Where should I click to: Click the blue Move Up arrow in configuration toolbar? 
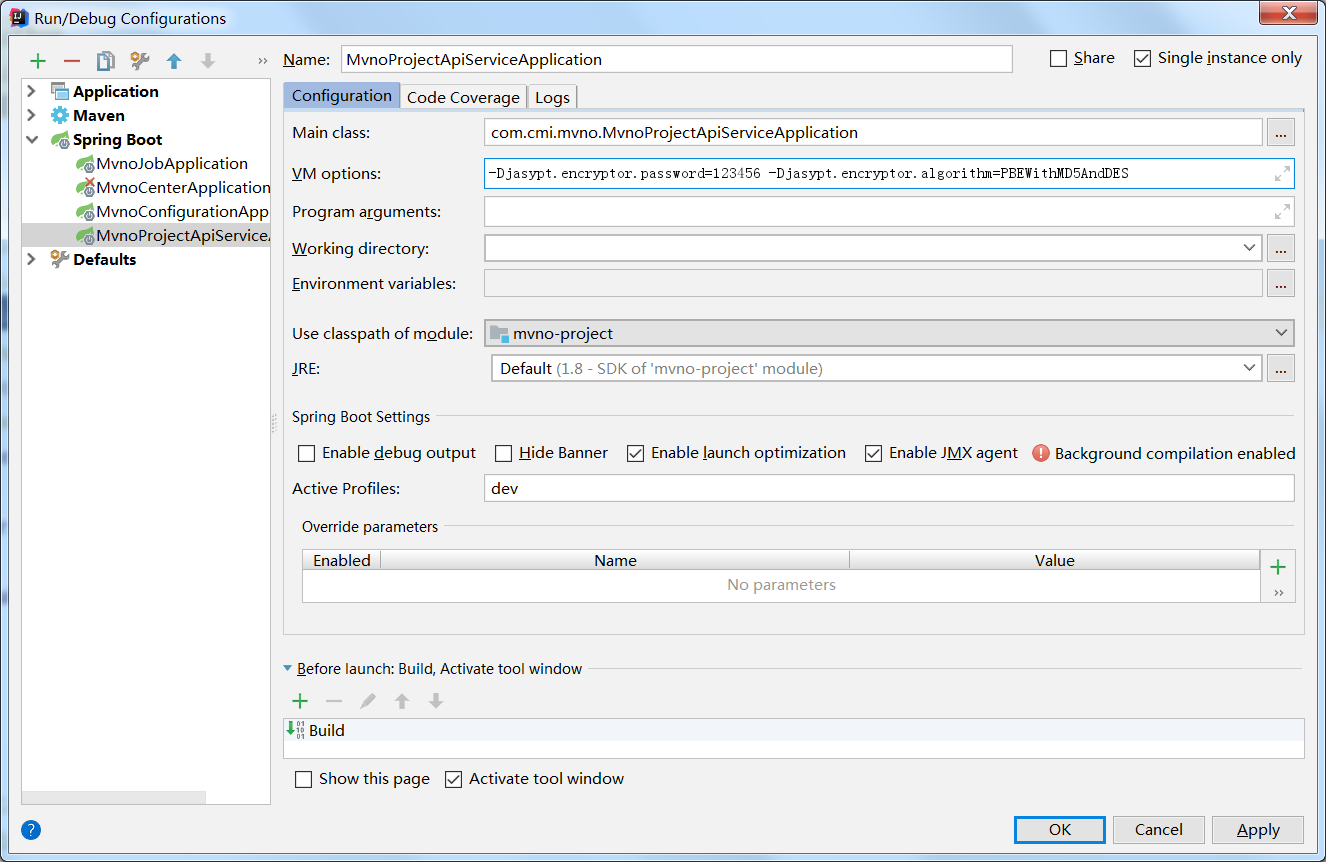pos(174,61)
